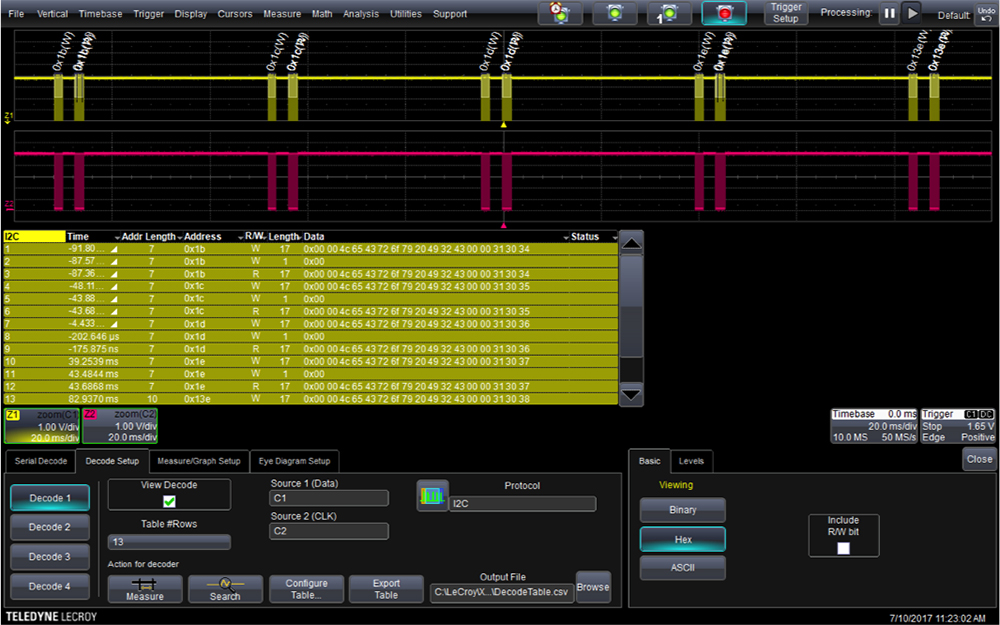The height and width of the screenshot is (625, 1000).
Task: Click the Search action icon button
Action: coord(225,589)
